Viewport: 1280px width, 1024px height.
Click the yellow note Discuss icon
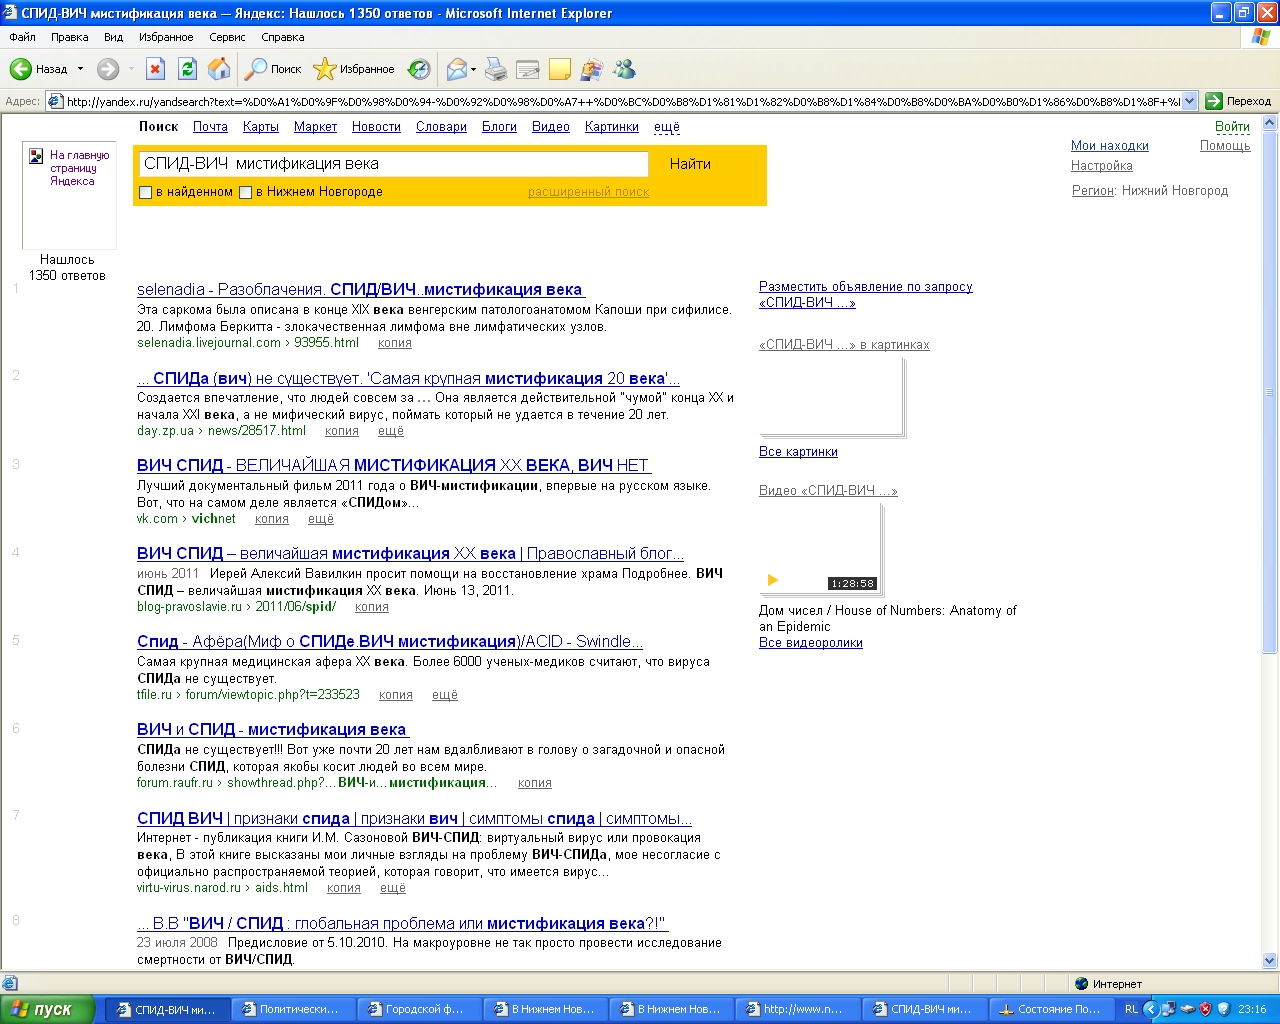coord(560,69)
